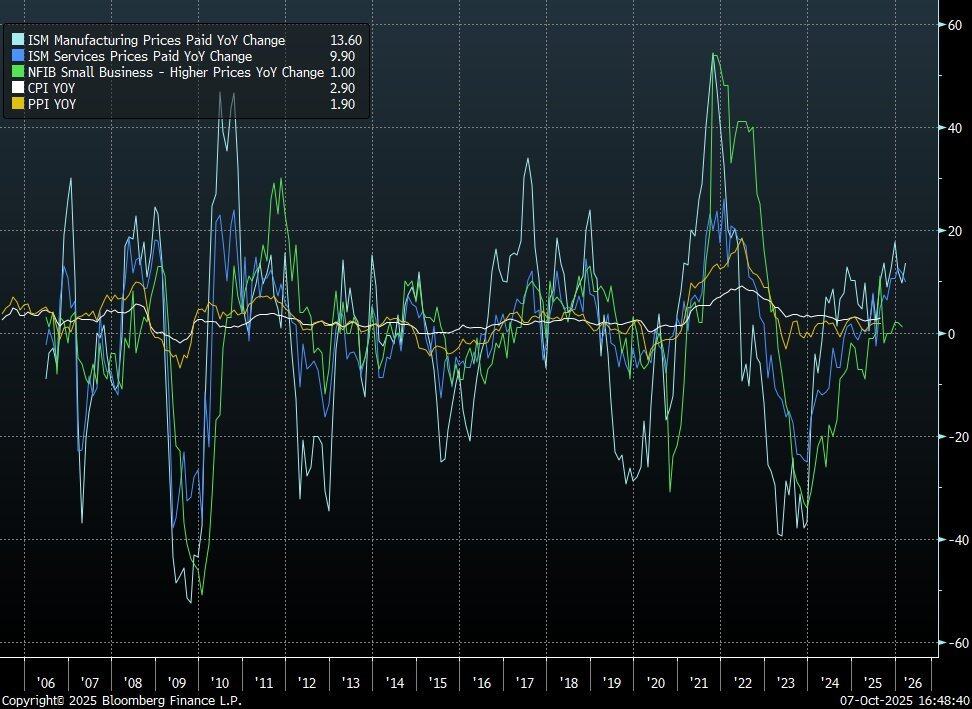The image size is (972, 709).
Task: Click the 13.60 value in the legend
Action: tap(345, 40)
